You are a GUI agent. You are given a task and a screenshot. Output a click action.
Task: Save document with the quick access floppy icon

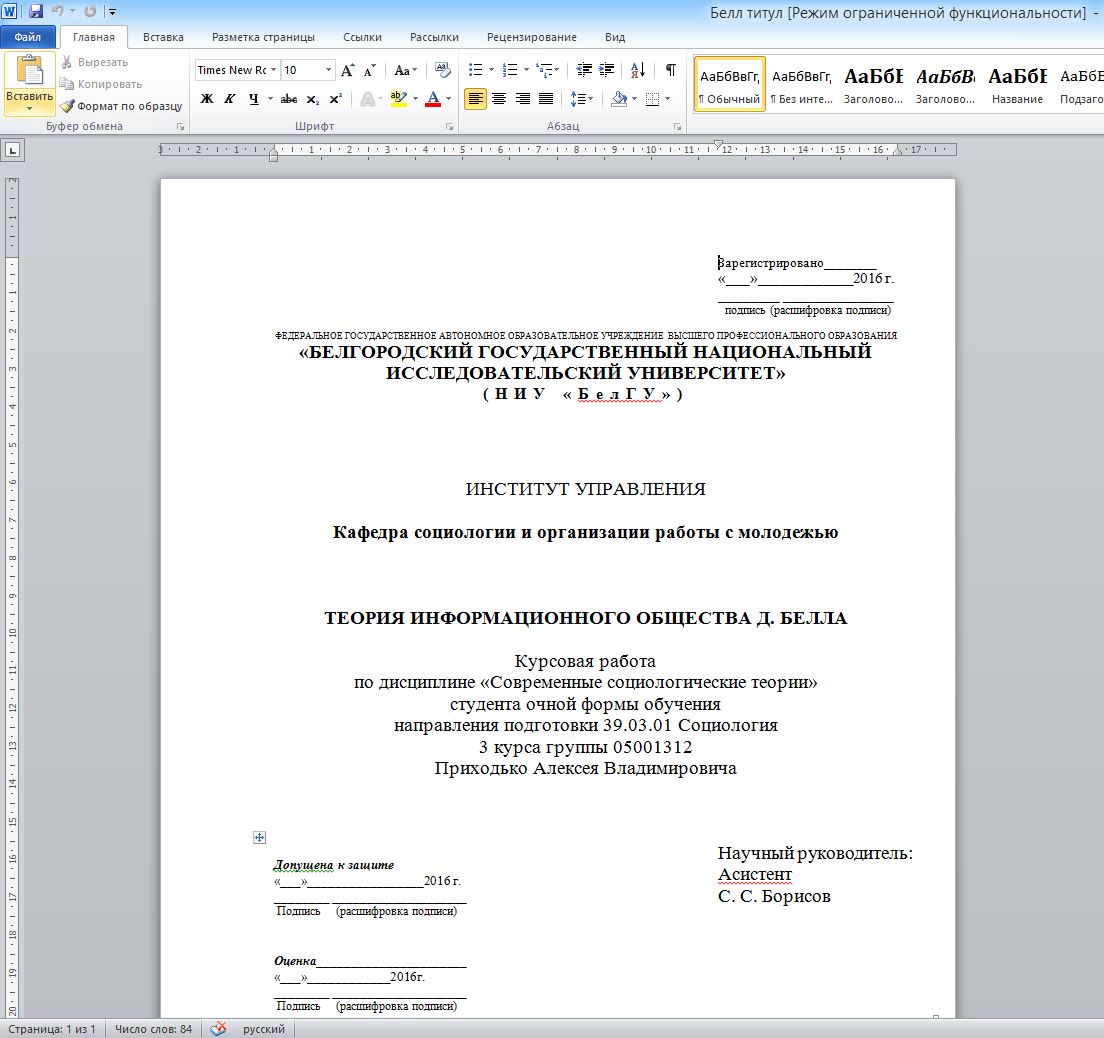point(36,11)
